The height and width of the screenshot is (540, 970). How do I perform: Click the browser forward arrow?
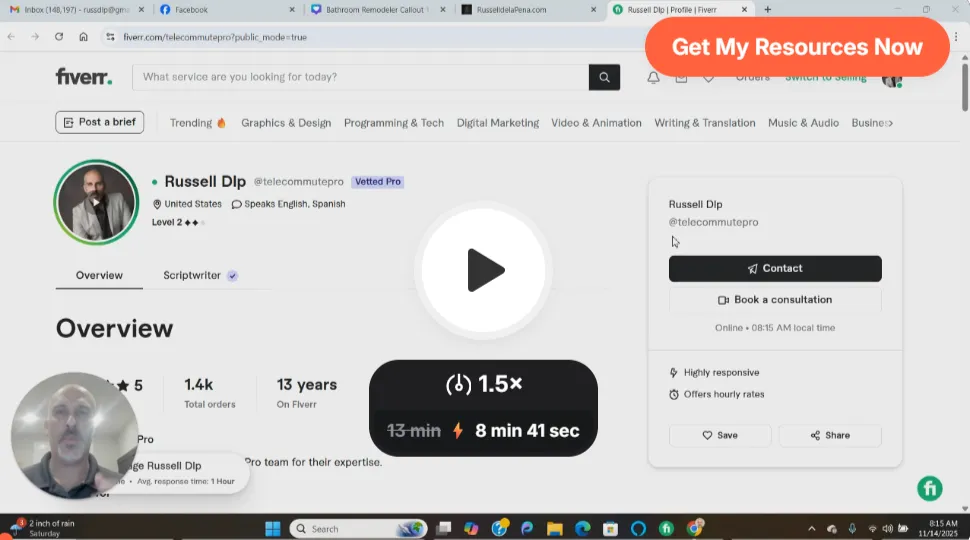click(35, 37)
